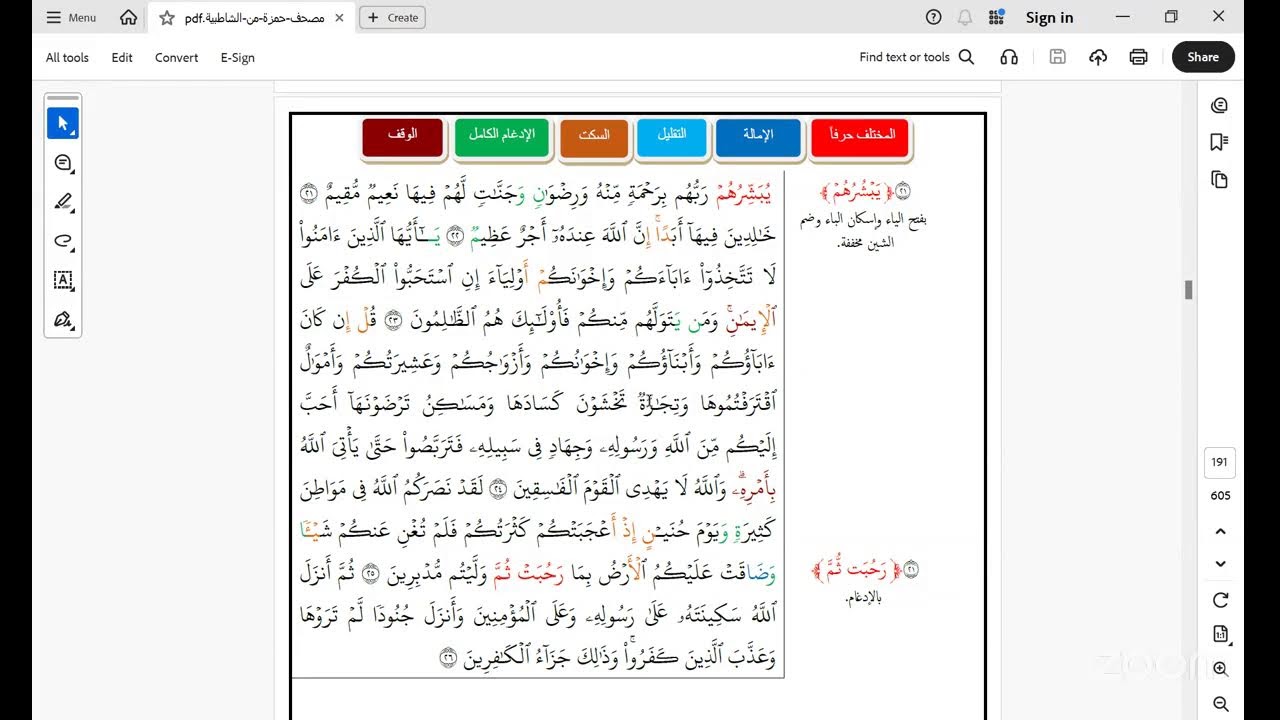Open the E-Sign menu item

click(x=238, y=57)
